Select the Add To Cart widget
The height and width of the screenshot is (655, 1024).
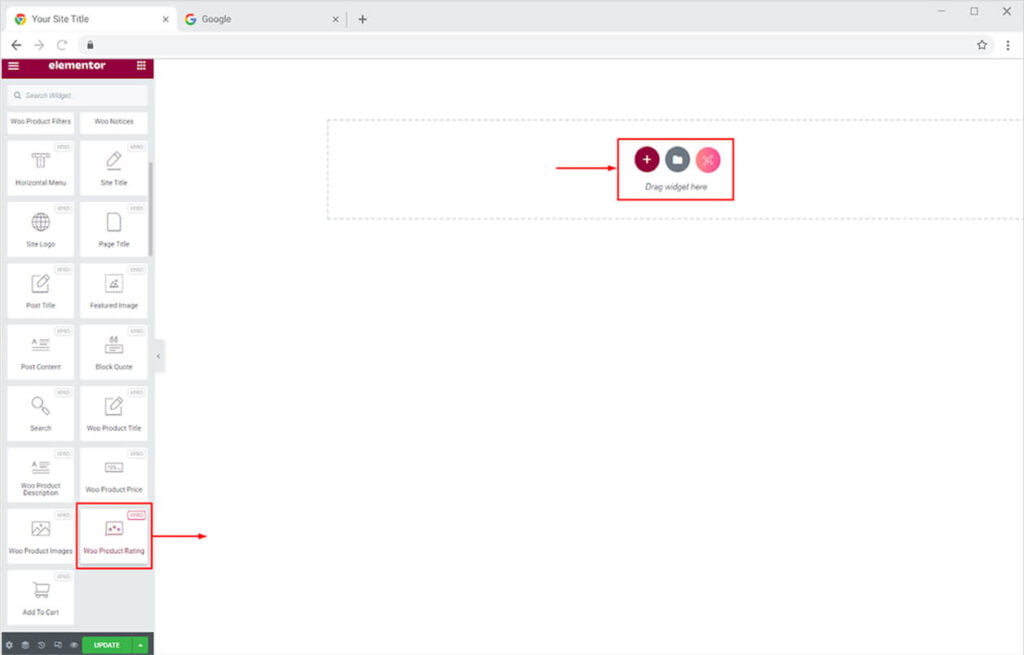(41, 597)
